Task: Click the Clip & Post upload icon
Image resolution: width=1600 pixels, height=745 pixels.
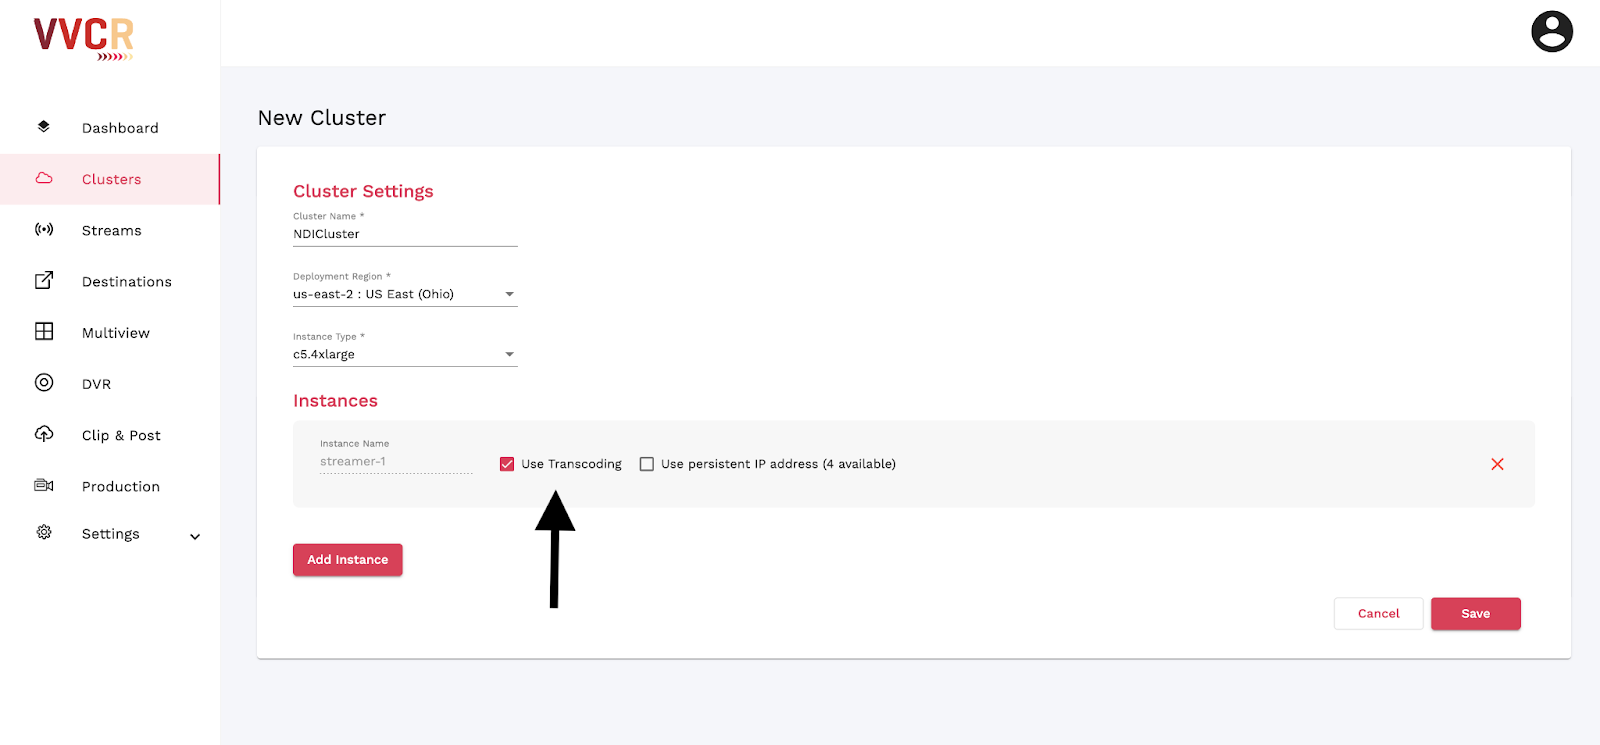Action: tap(44, 433)
